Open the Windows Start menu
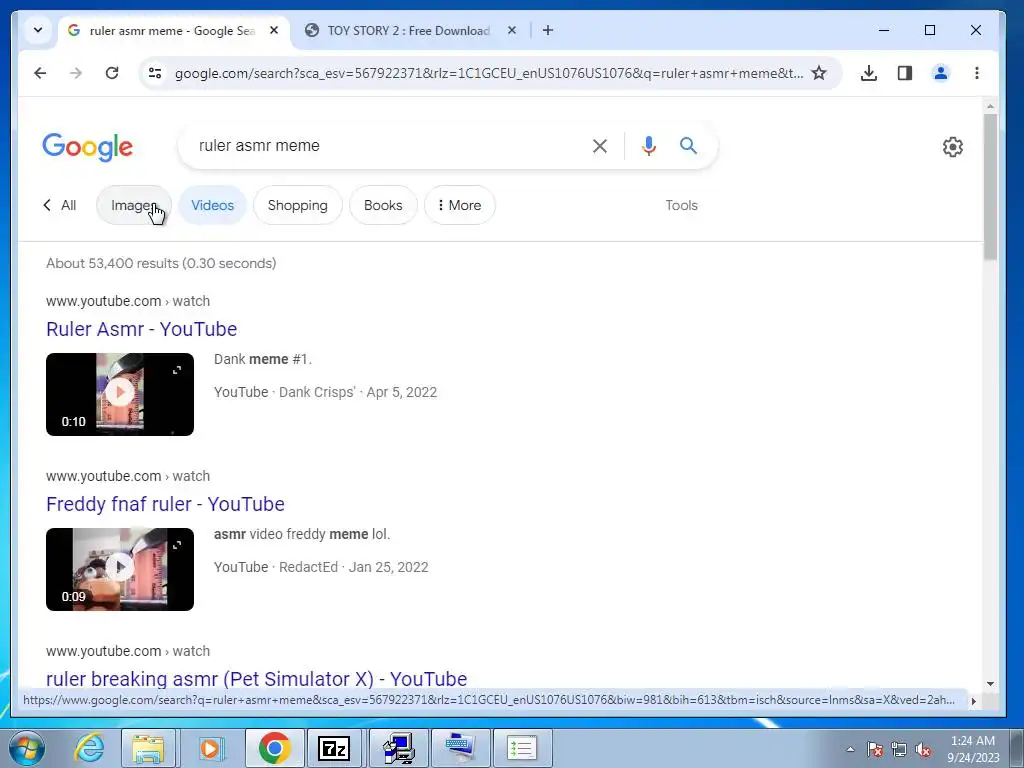 [x=27, y=748]
